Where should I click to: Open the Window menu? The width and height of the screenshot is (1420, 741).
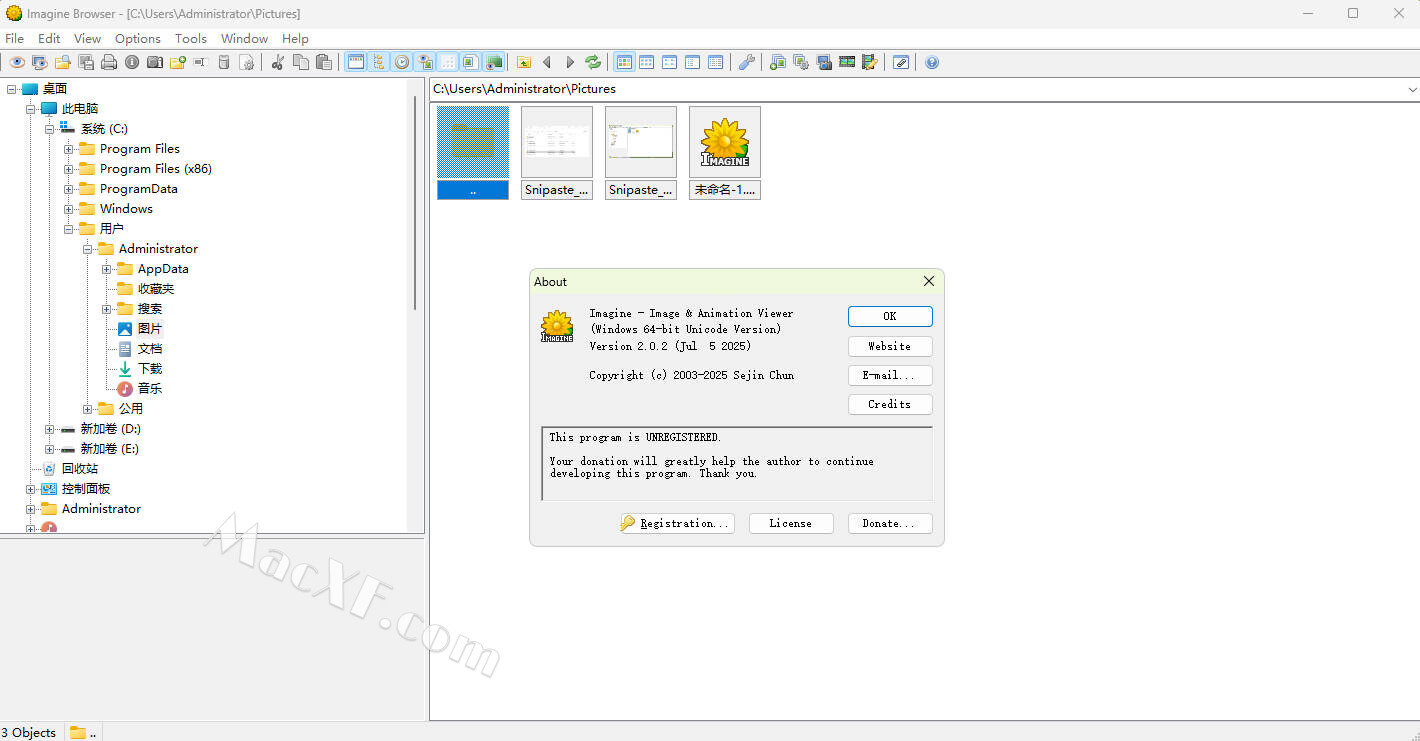pyautogui.click(x=245, y=38)
